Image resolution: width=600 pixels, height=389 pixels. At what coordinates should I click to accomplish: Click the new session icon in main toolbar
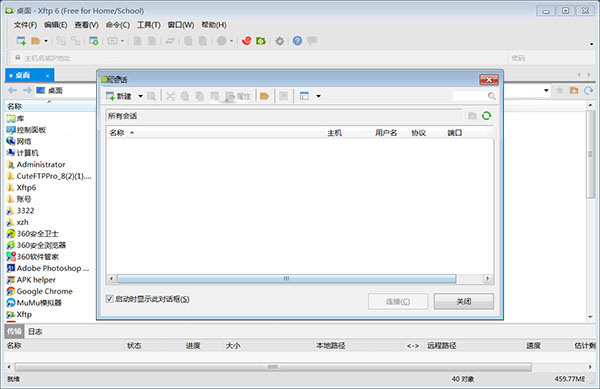coord(21,41)
